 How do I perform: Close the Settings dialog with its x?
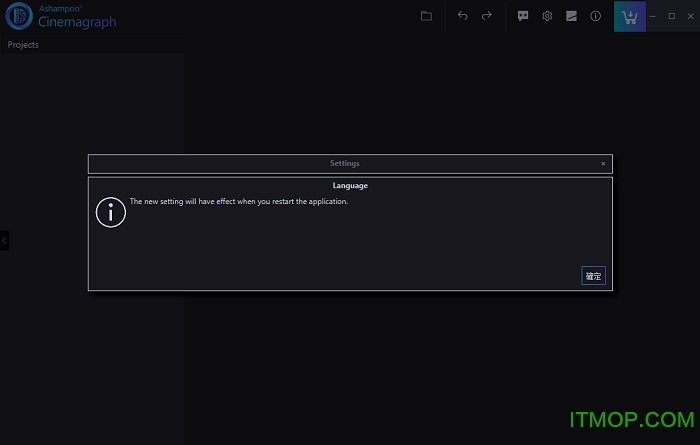(603, 164)
